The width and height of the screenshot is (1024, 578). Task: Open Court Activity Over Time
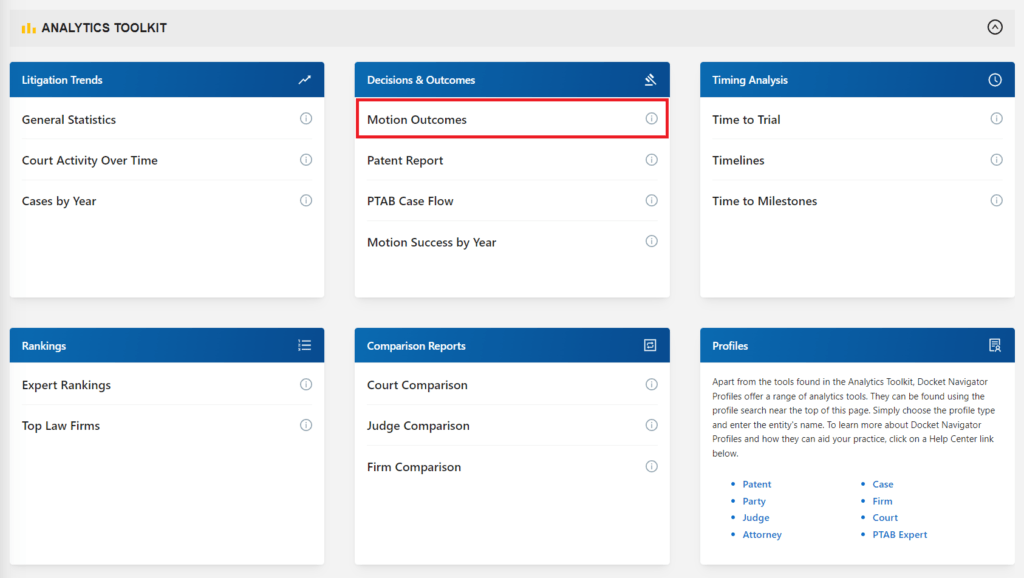(x=89, y=160)
